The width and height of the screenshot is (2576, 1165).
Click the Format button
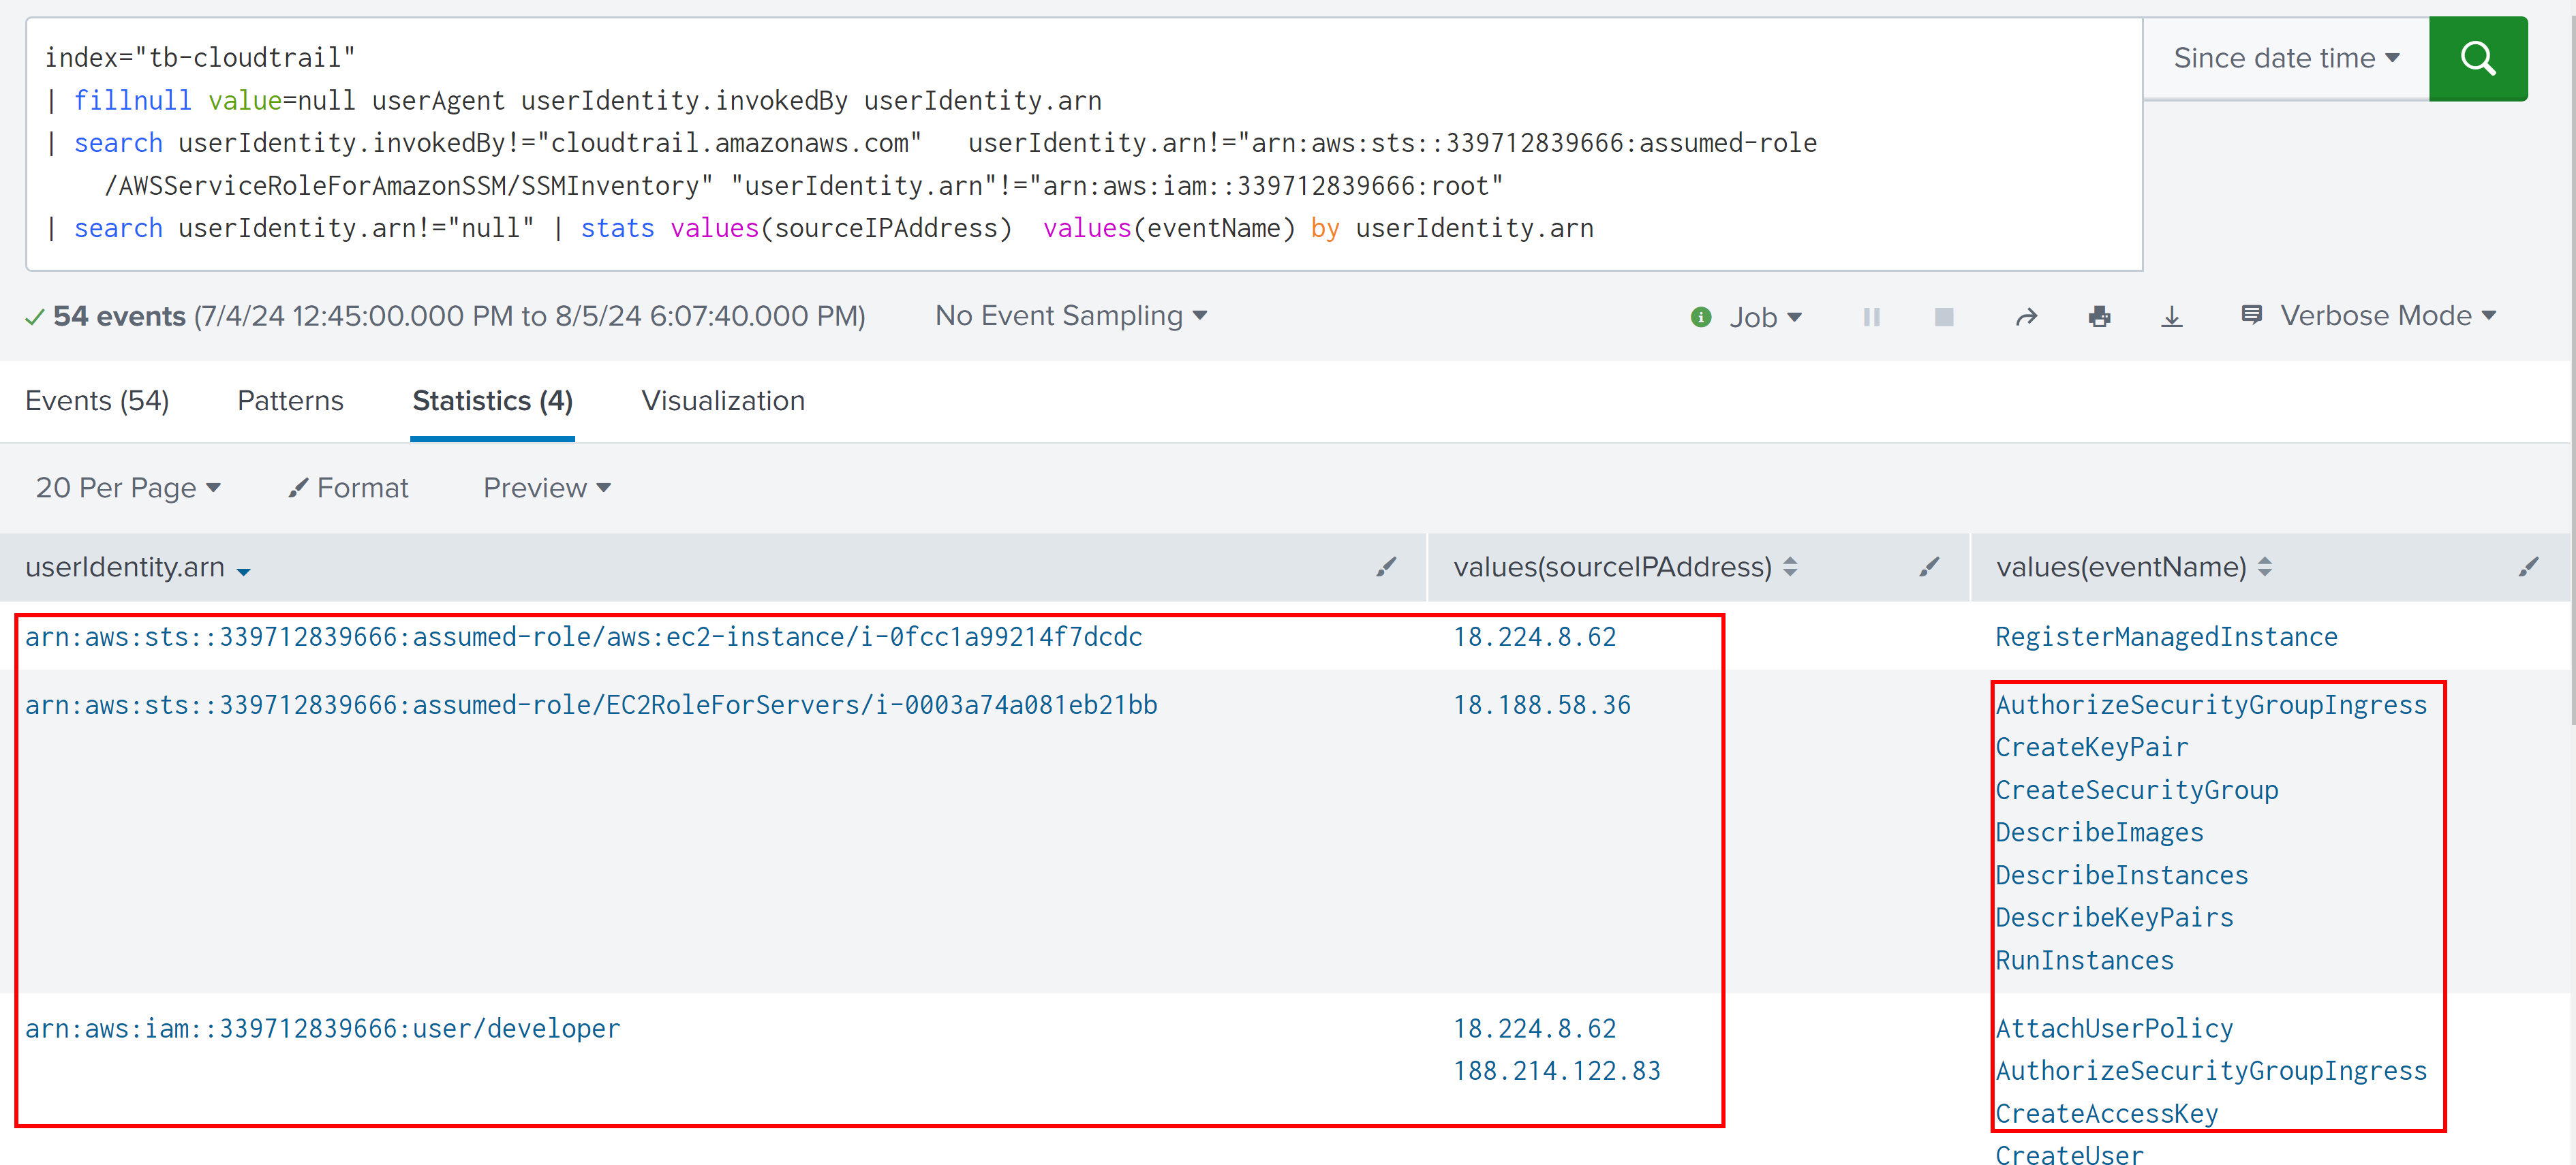[348, 488]
